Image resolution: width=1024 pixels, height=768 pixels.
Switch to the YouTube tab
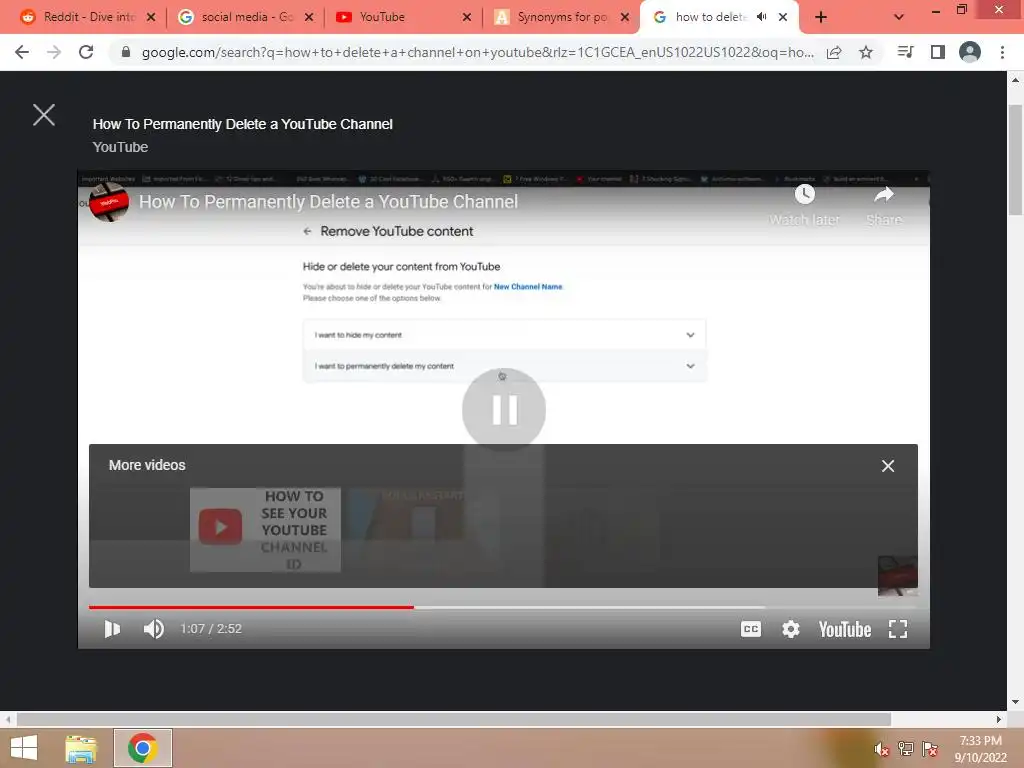tap(404, 17)
